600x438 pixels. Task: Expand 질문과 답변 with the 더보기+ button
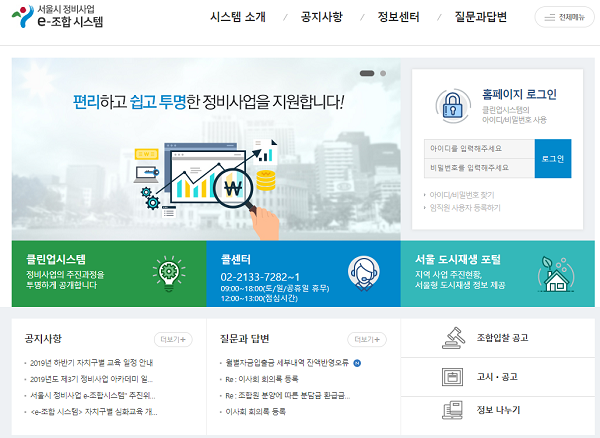365,340
